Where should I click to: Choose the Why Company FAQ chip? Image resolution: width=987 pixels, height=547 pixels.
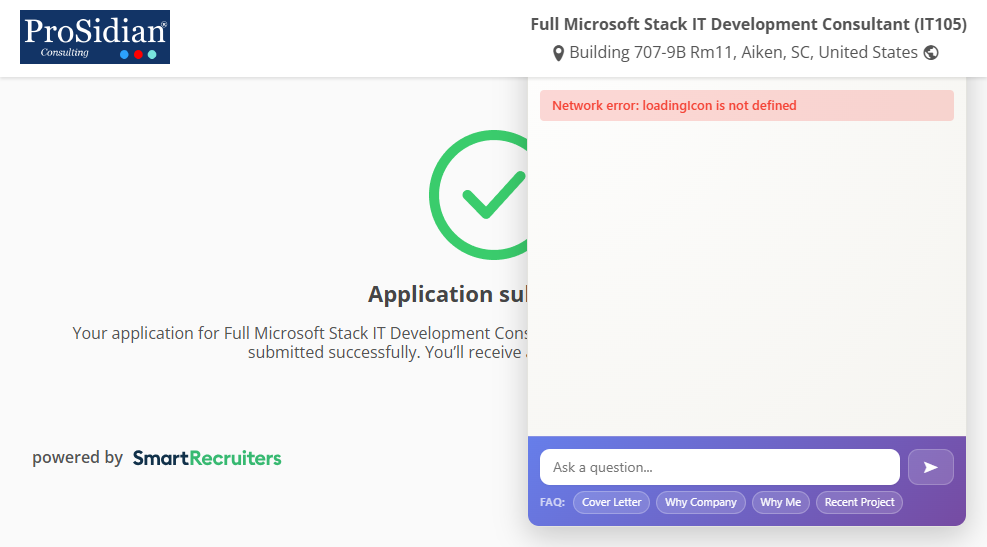pos(700,502)
